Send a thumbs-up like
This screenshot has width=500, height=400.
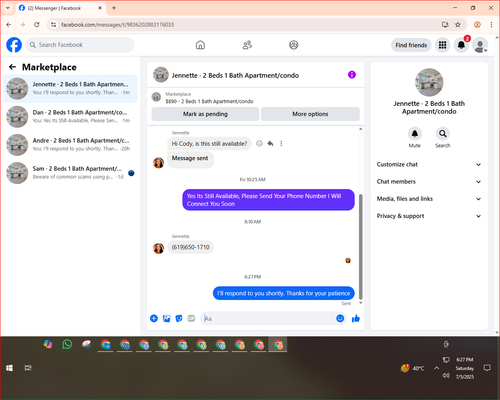pos(356,318)
